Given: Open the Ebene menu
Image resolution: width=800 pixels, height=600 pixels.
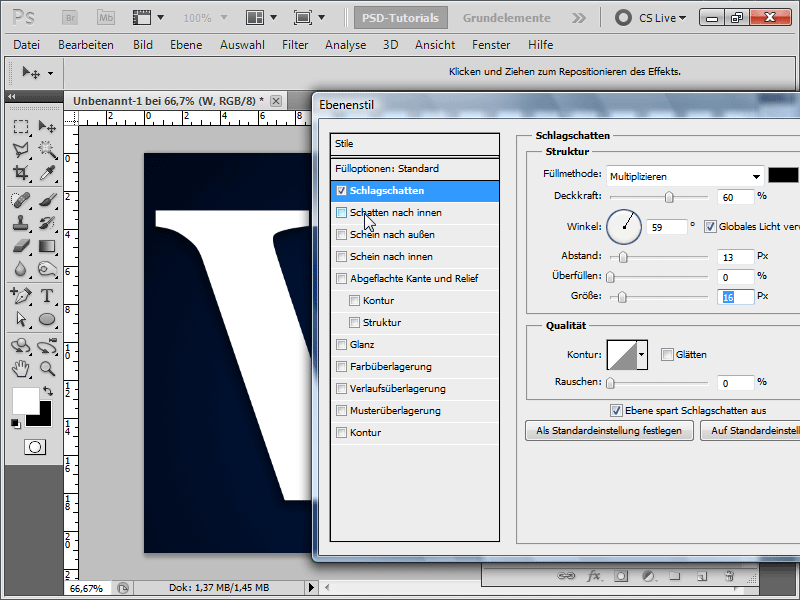Looking at the screenshot, I should click(x=186, y=45).
